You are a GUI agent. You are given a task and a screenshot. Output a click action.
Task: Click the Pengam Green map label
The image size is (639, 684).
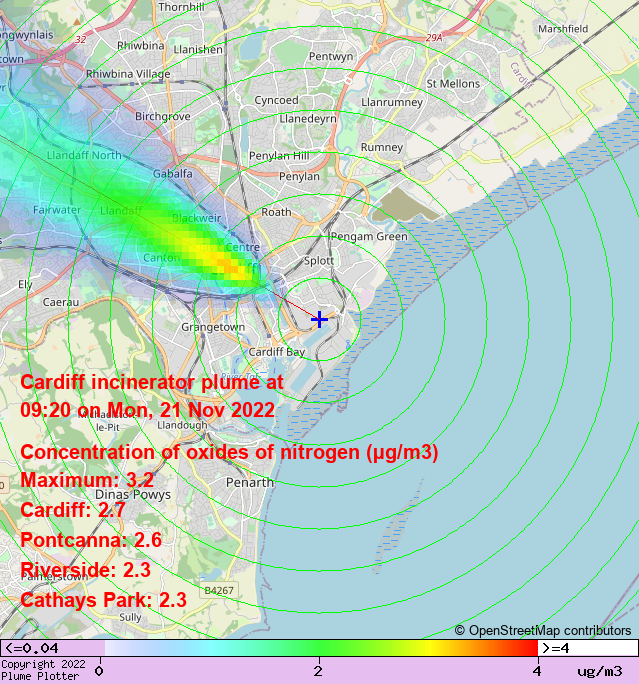(369, 236)
